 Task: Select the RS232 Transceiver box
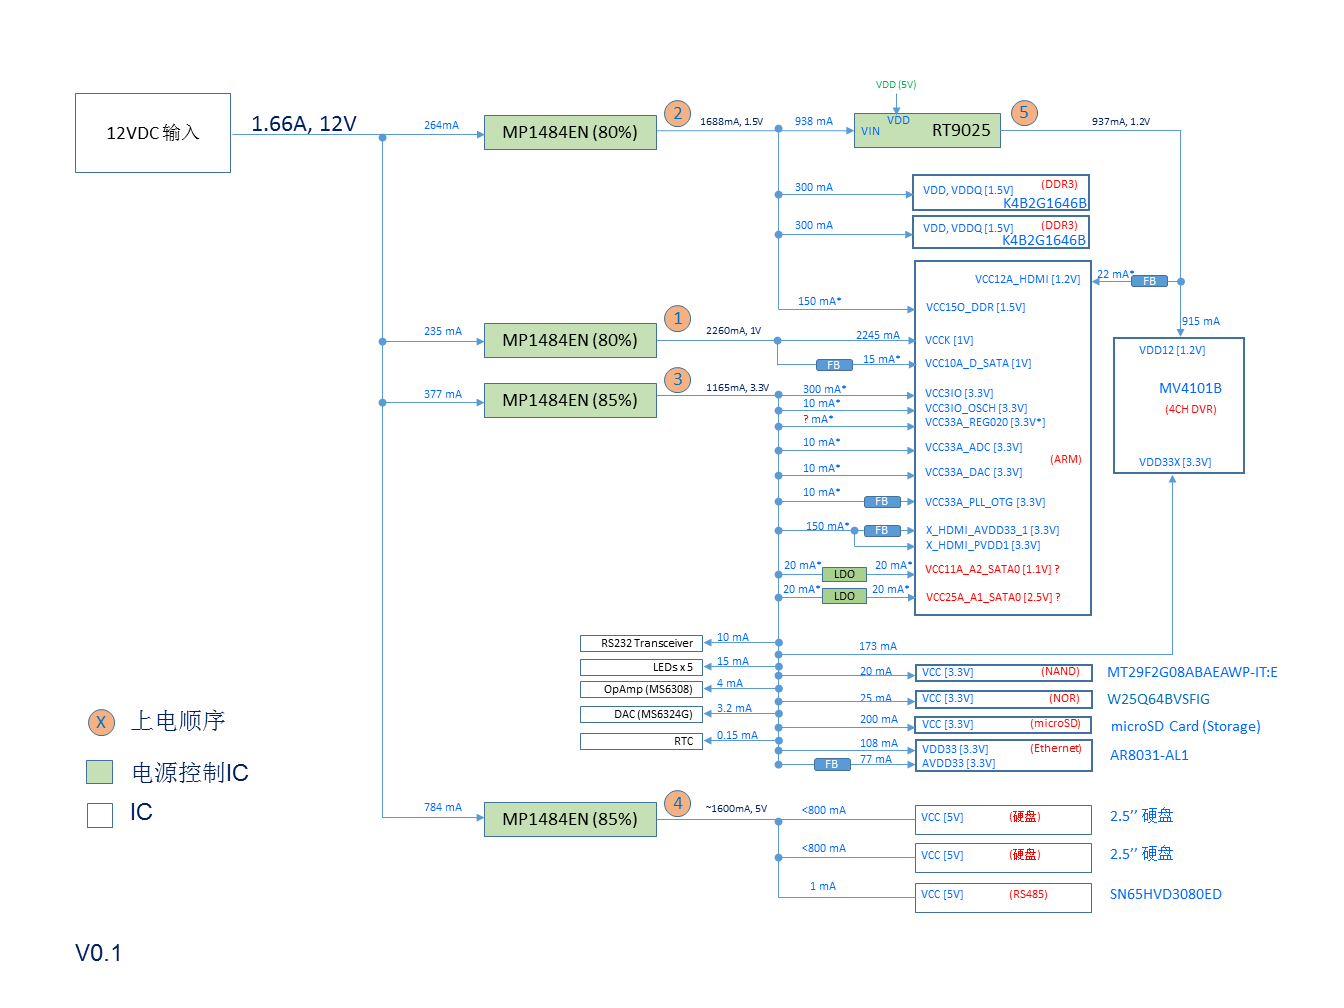(642, 643)
